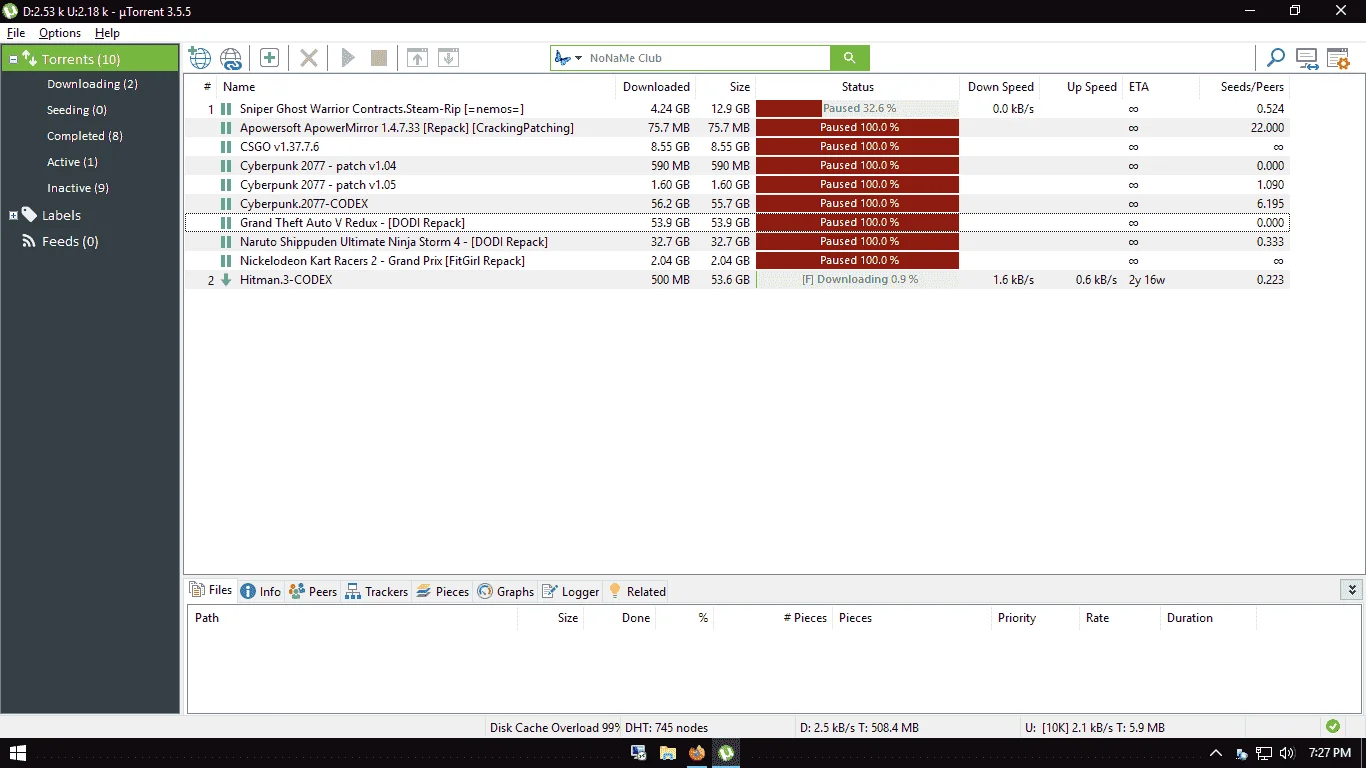Switch to the Peers tab

click(313, 591)
